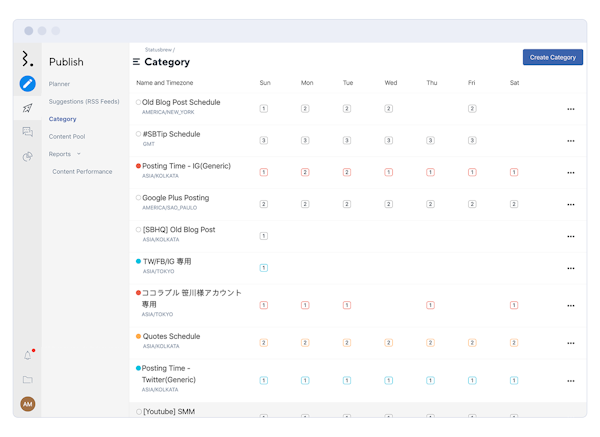This screenshot has width=600, height=437.
Task: Toggle the hamburger menu beside Category title
Action: pos(136,62)
